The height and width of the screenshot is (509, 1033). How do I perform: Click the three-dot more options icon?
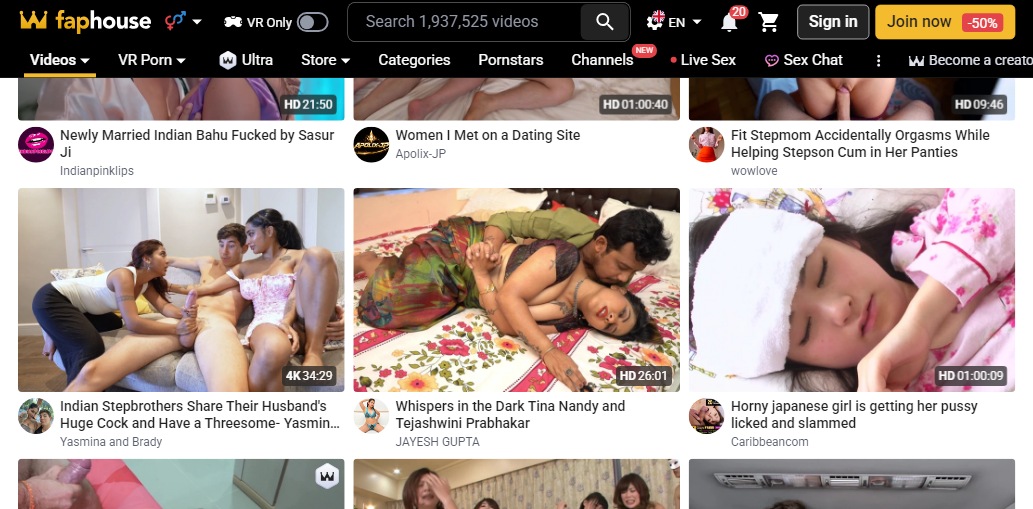tap(879, 60)
